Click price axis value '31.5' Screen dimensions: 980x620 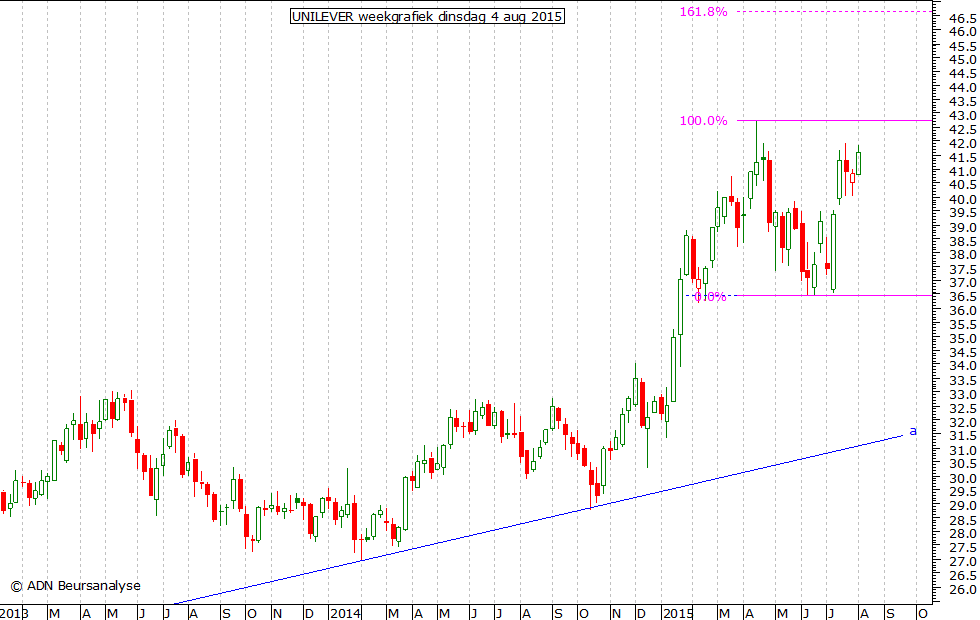point(962,436)
